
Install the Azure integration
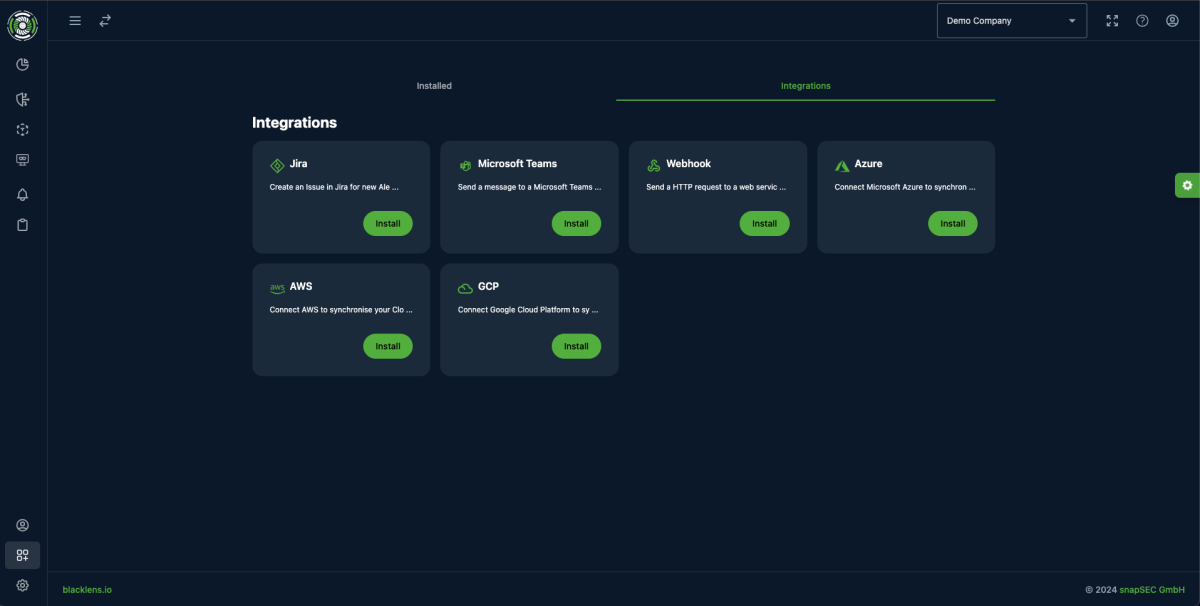[953, 224]
